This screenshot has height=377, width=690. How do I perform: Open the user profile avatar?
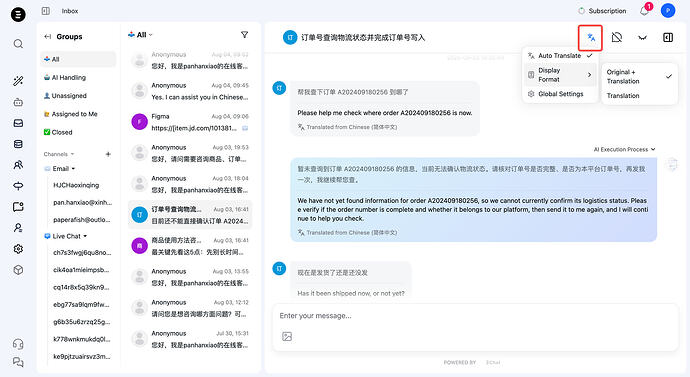[668, 11]
